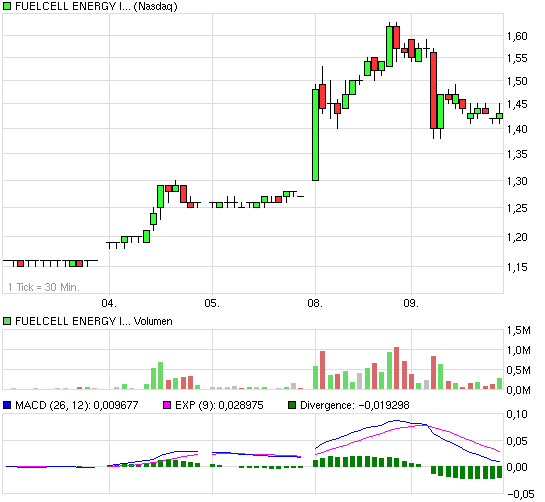Click the 1,40 price axis label
Image resolution: width=545 pixels, height=502 pixels.
click(x=517, y=129)
